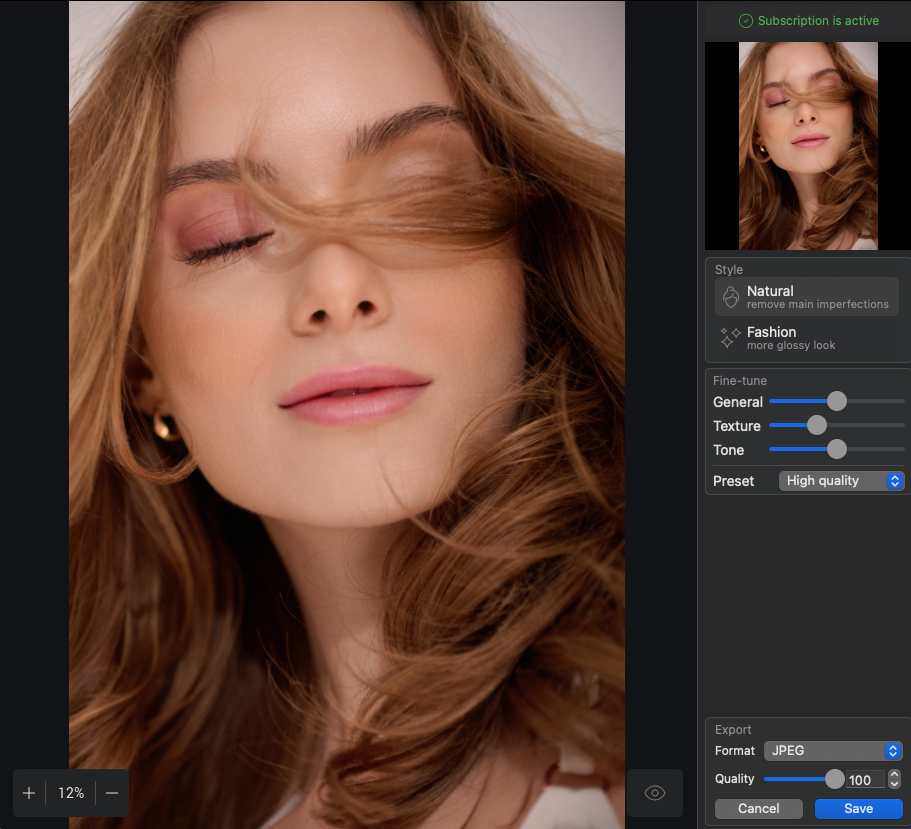Toggle the eye before/after preview
This screenshot has width=911, height=829.
655,793
